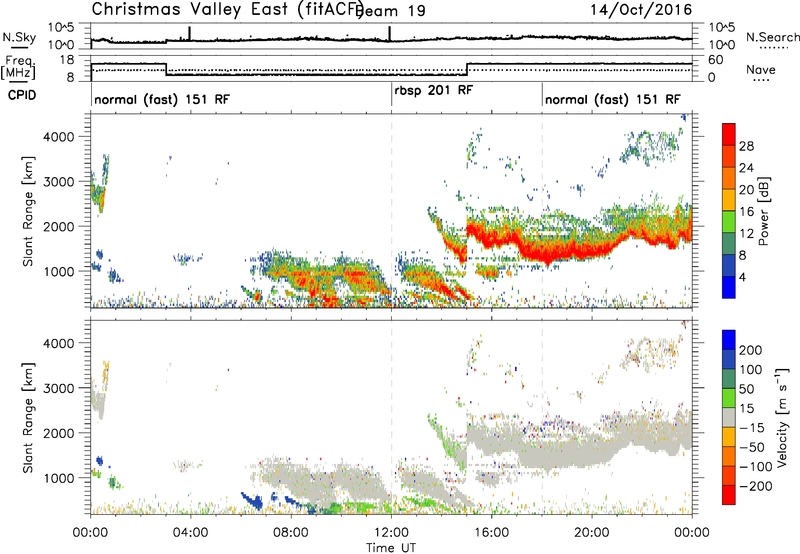Viewport: 800px width, 554px height.
Task: Click the '16:00' time axis label
Action: tap(491, 533)
